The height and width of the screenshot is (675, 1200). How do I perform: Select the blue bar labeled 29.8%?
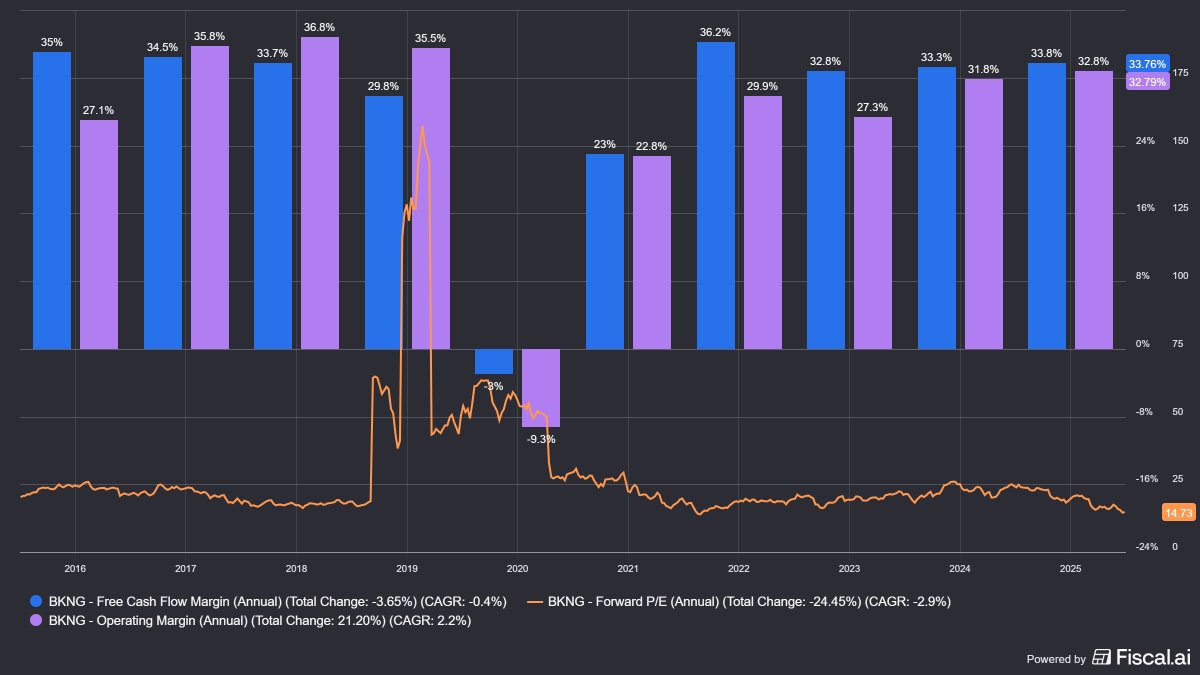pyautogui.click(x=384, y=222)
